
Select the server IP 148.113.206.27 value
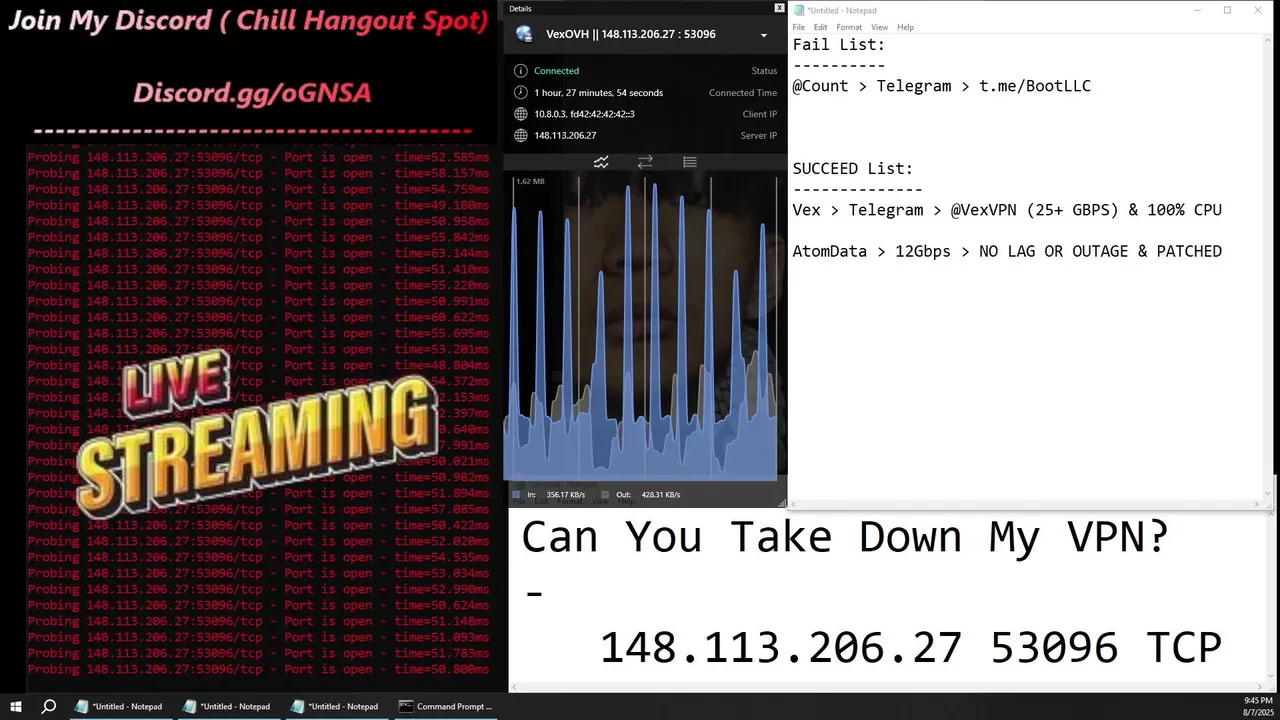click(x=565, y=135)
